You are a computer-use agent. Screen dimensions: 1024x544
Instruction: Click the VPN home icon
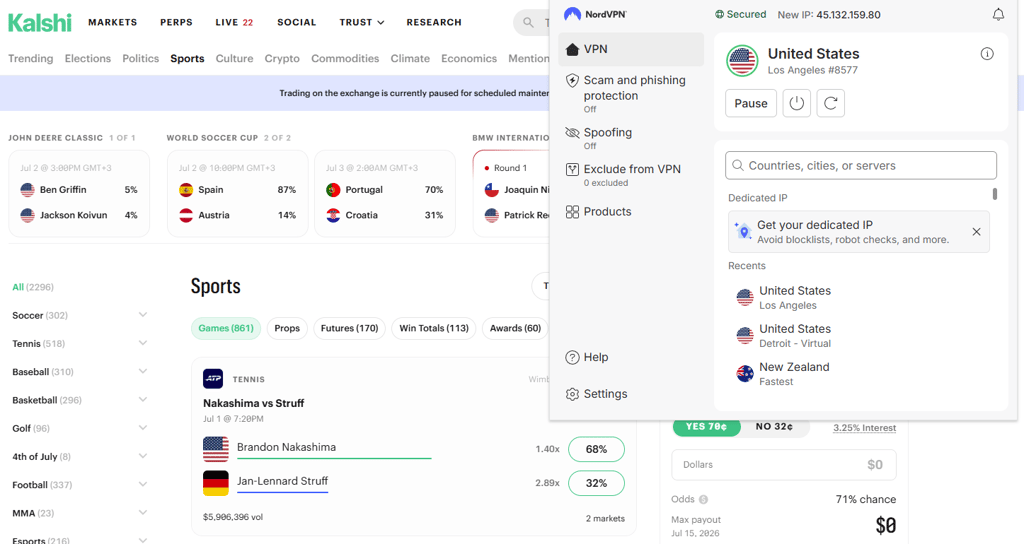572,49
